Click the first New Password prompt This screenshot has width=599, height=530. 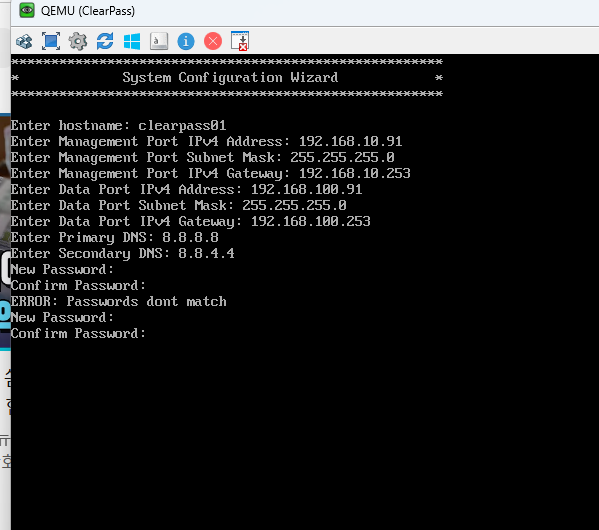point(62,270)
